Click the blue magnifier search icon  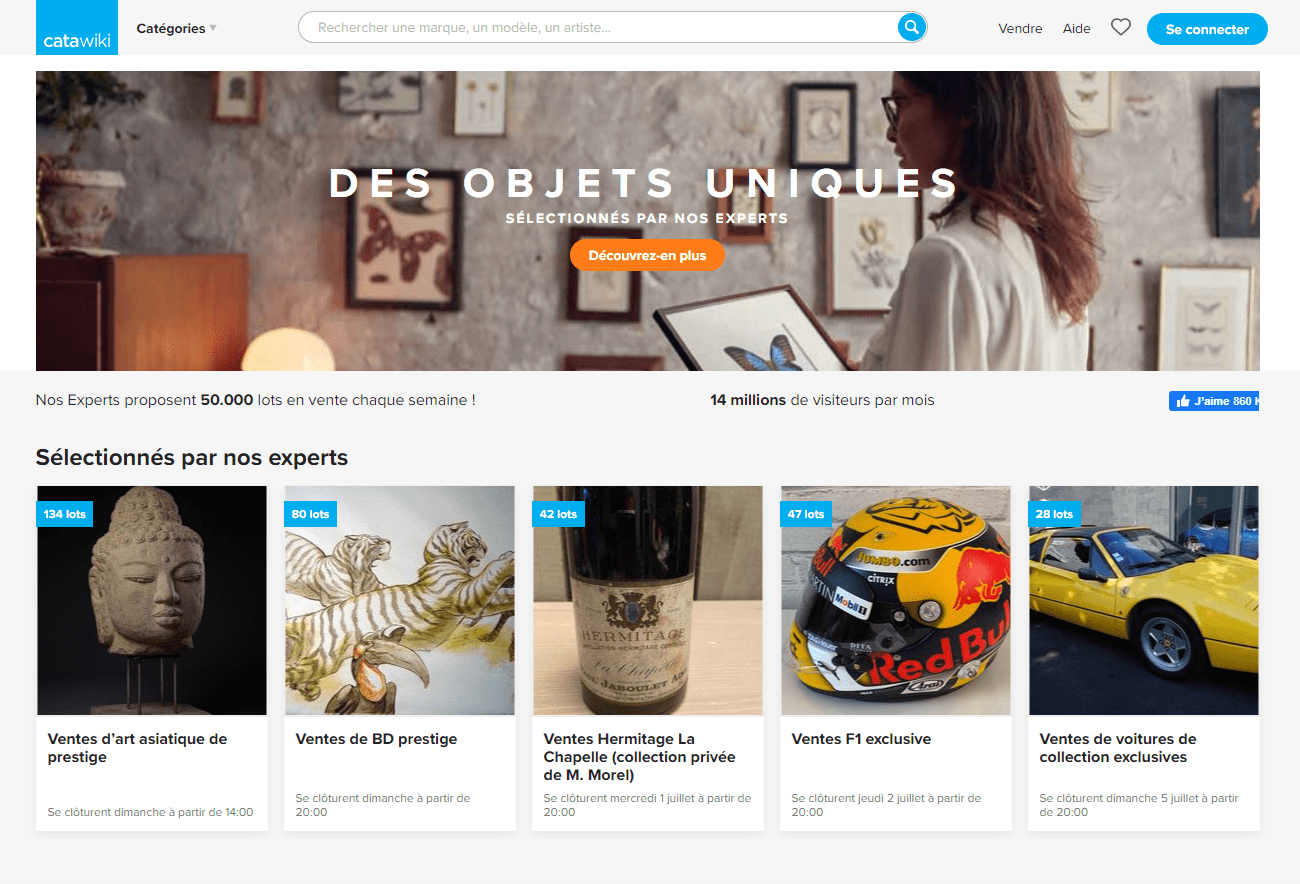[x=911, y=27]
